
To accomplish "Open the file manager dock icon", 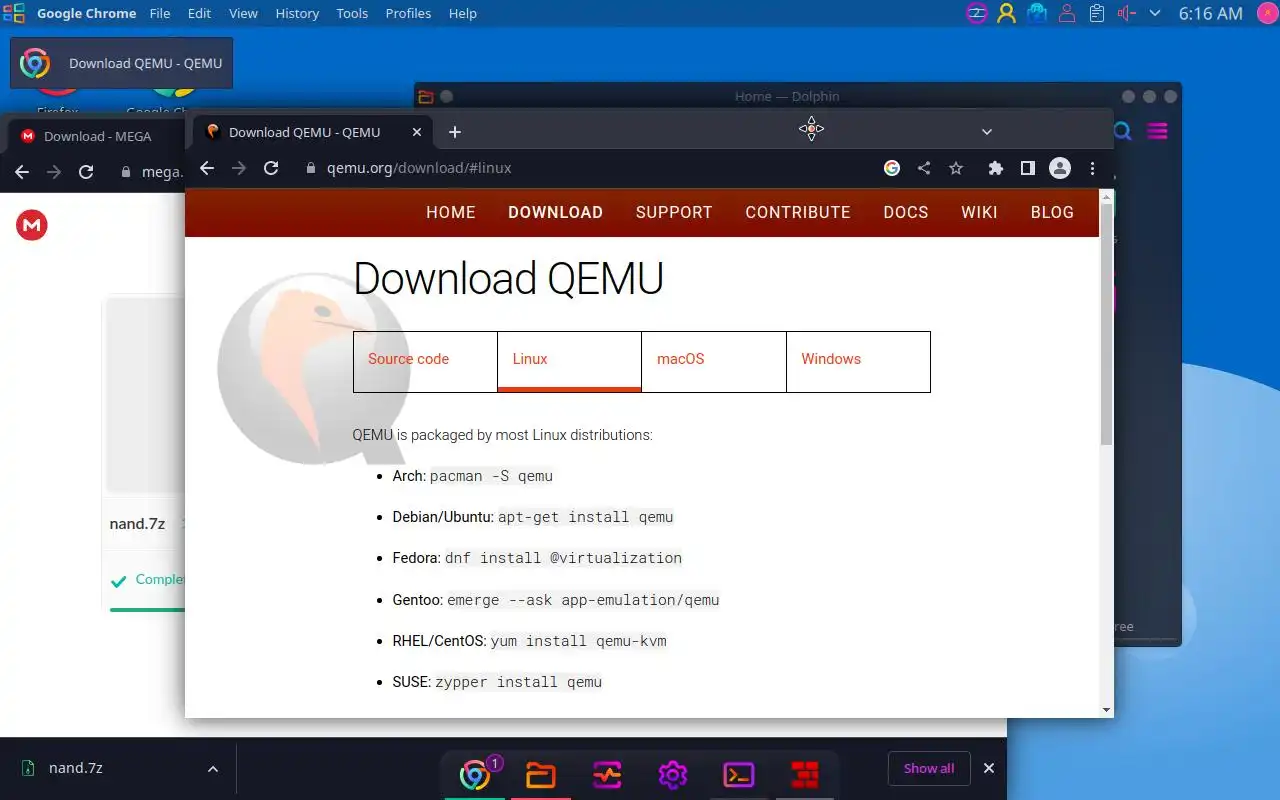I will tap(541, 775).
